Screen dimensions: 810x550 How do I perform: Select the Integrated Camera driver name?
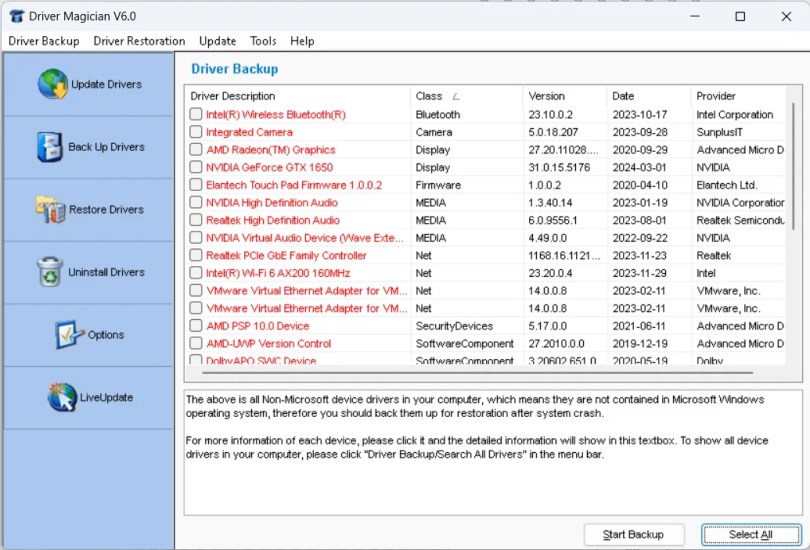pyautogui.click(x=249, y=132)
